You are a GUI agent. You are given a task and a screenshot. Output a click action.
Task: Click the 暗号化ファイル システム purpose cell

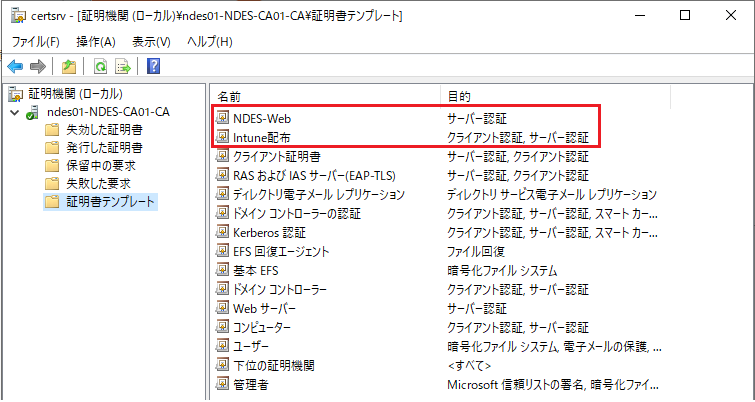[x=502, y=271]
